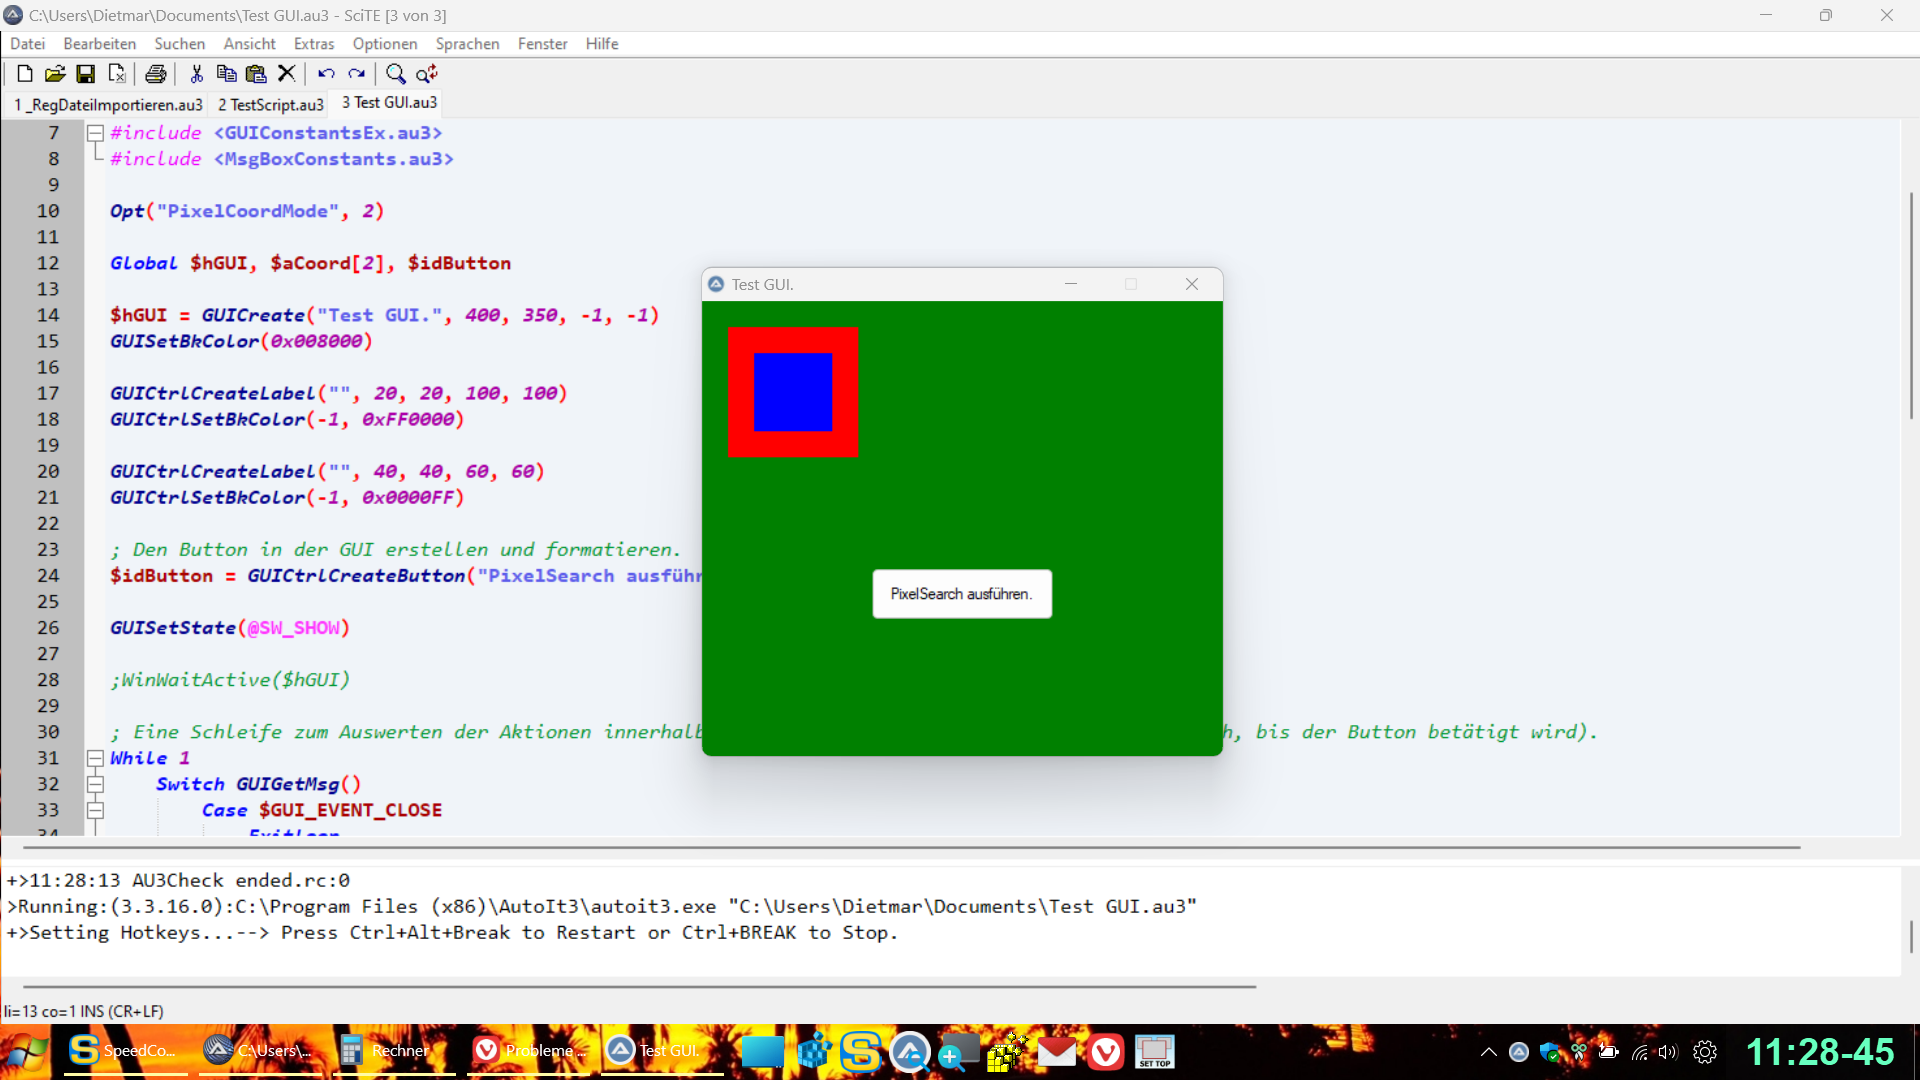Collapse the Switch block fold marker
This screenshot has width=1920, height=1080.
95,784
